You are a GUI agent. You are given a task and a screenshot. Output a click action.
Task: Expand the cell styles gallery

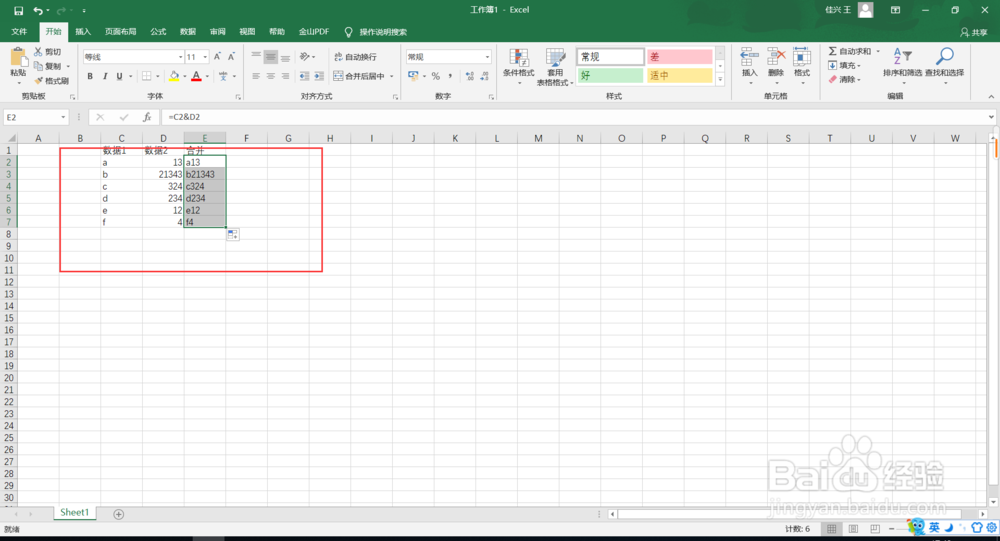(720, 80)
